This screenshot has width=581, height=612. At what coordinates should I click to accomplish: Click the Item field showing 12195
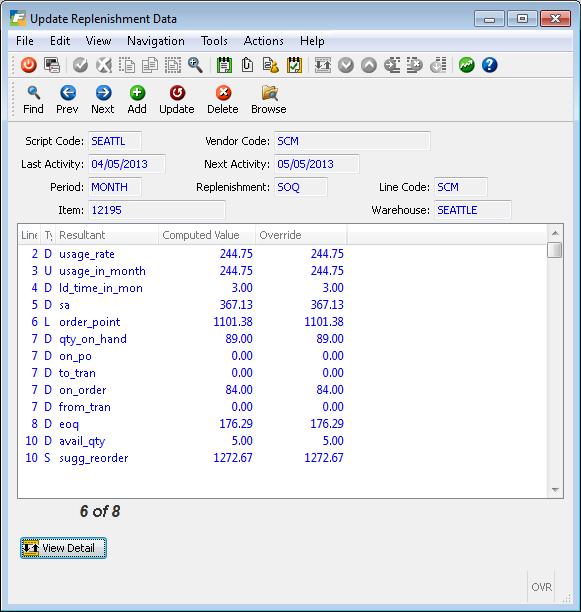(157, 210)
